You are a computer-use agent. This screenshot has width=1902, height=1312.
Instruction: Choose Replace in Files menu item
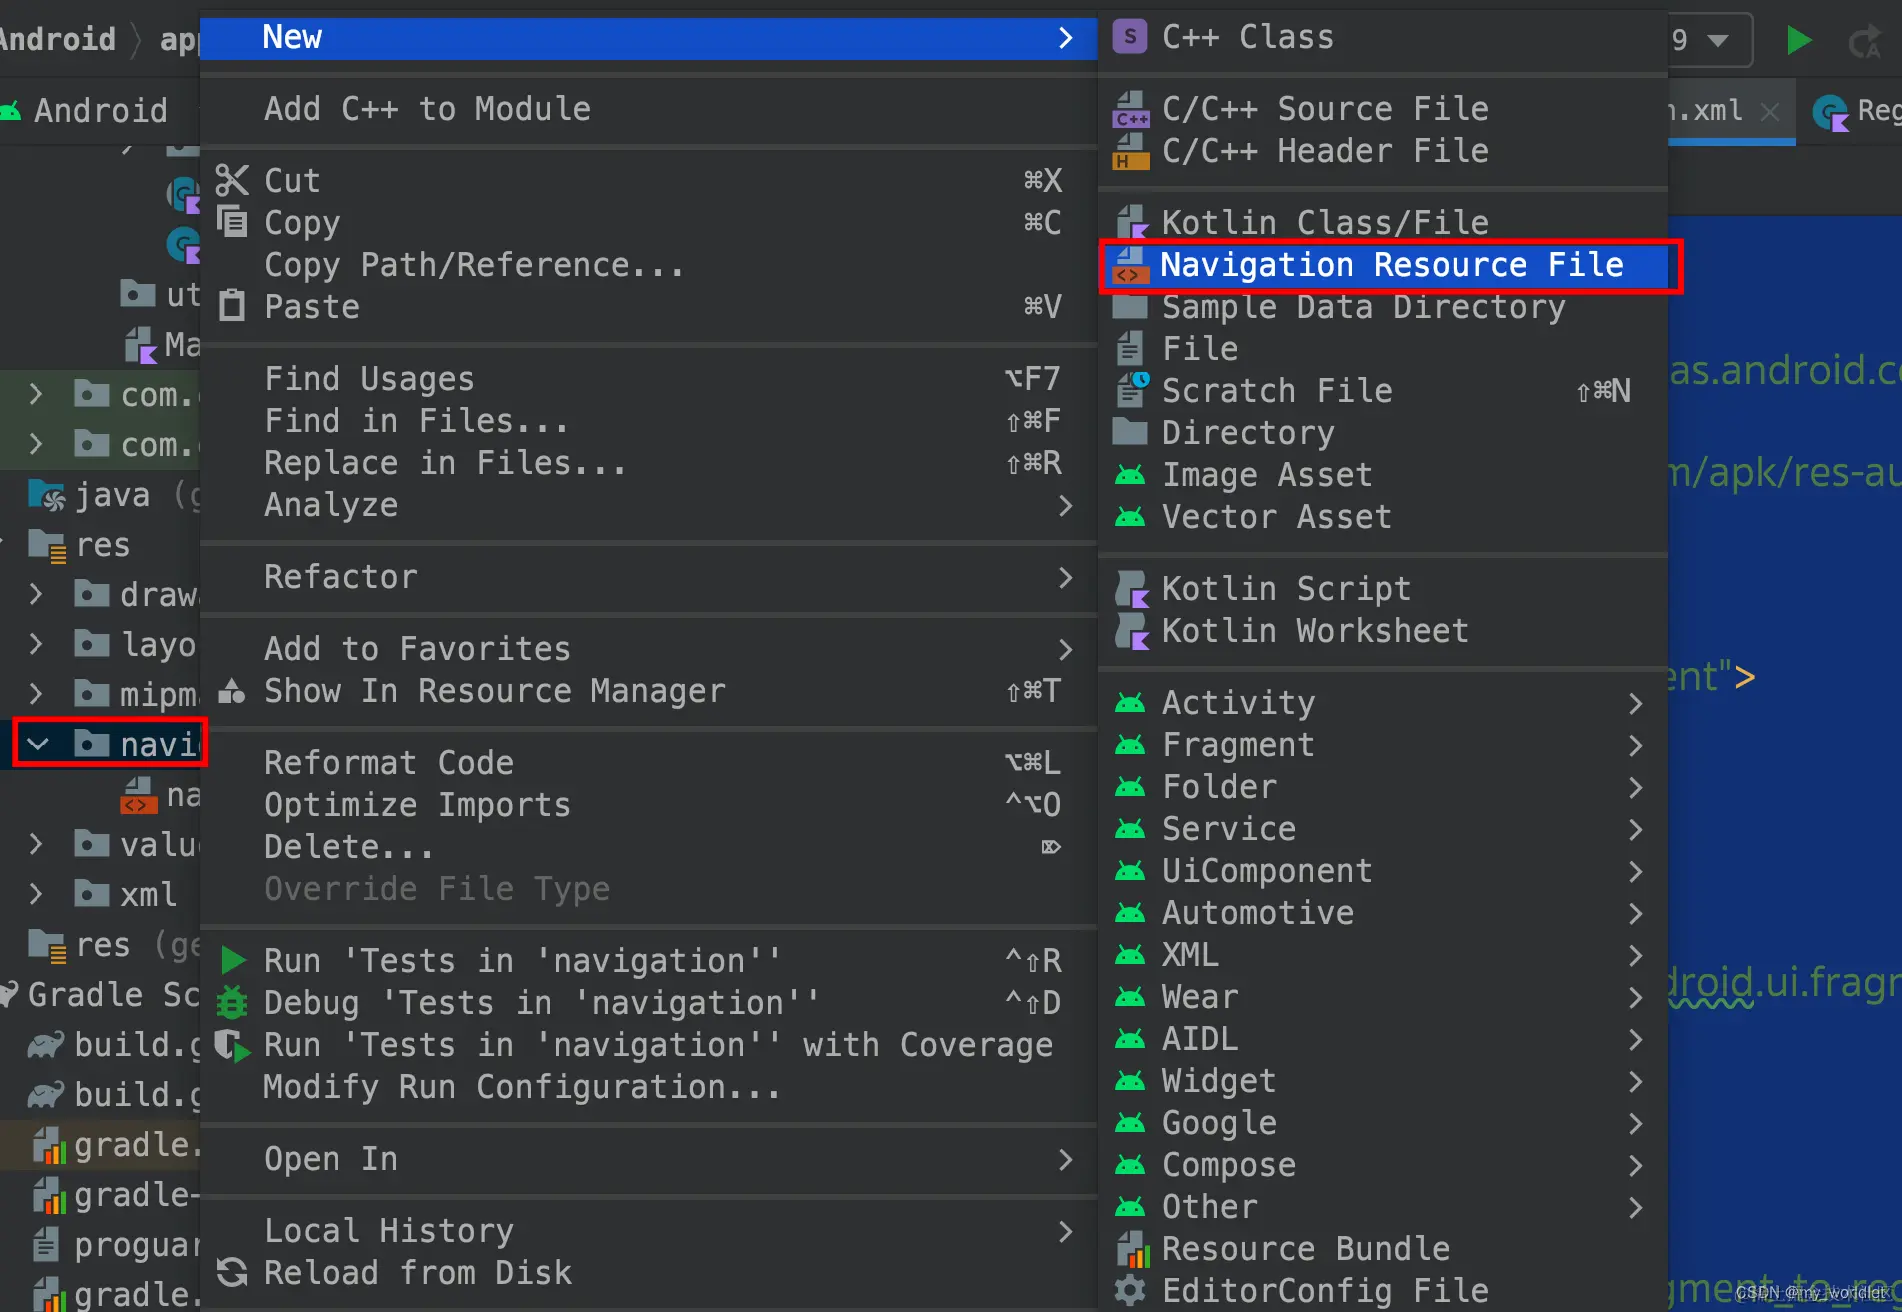tap(648, 463)
